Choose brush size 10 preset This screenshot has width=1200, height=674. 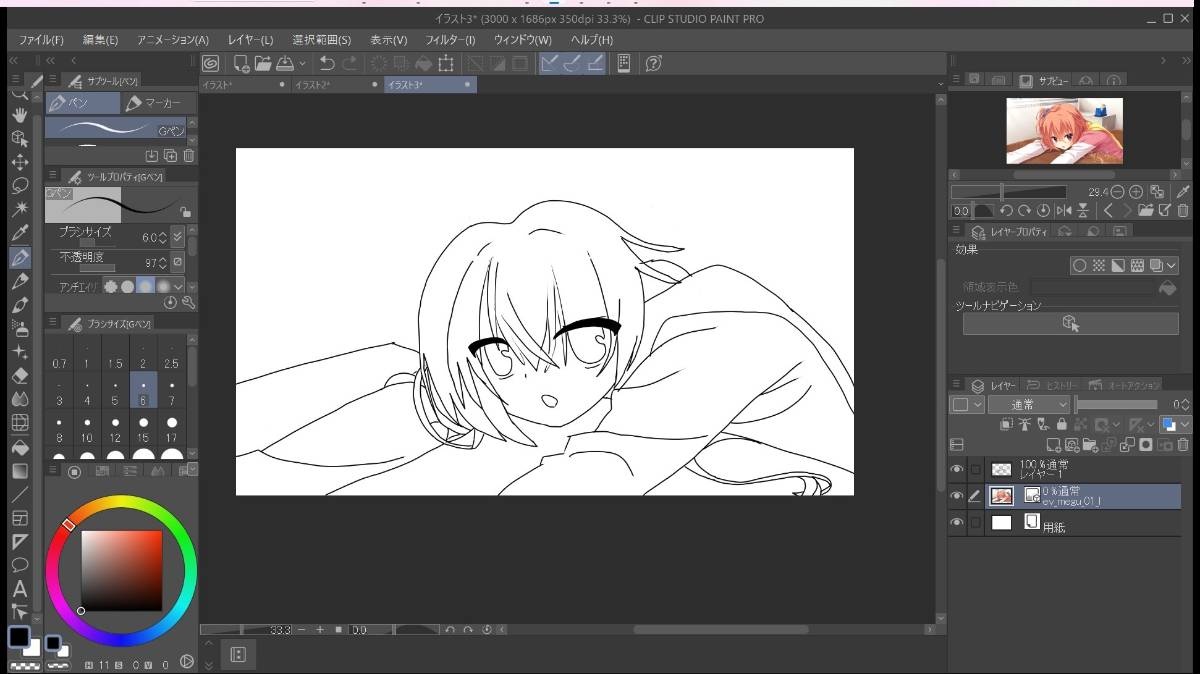87,432
